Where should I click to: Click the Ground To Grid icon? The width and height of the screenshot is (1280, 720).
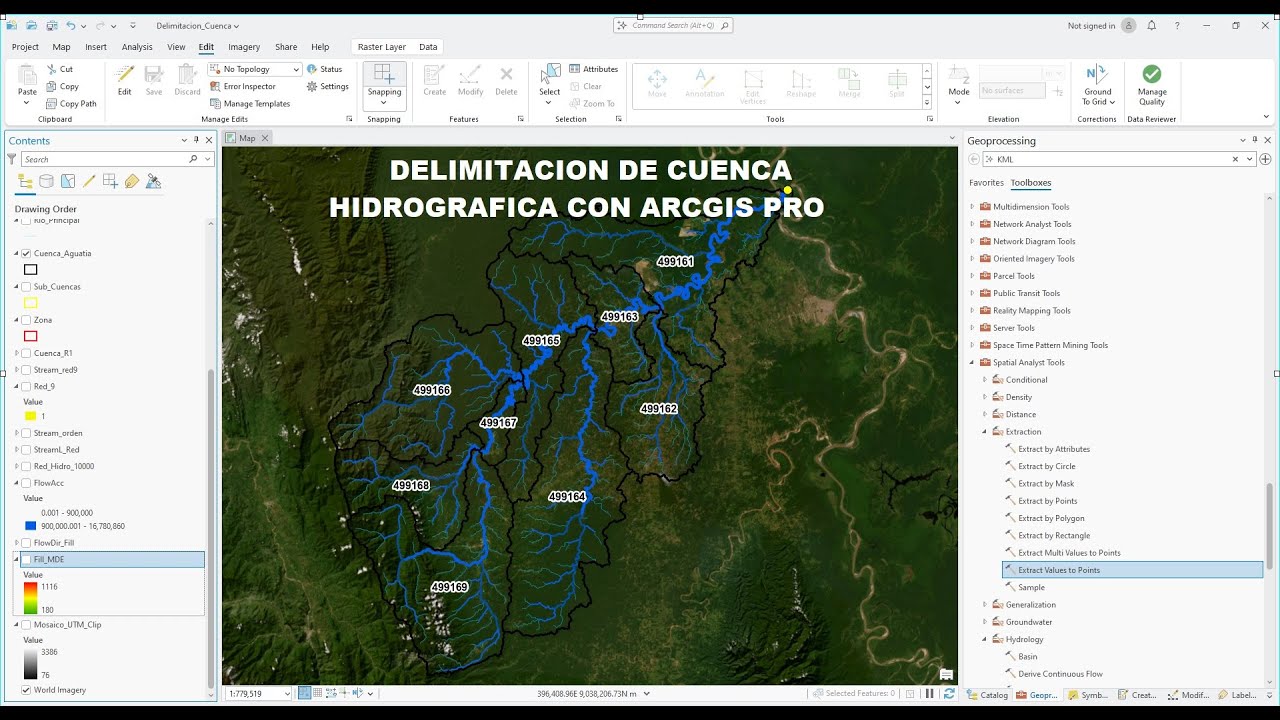1097,74
